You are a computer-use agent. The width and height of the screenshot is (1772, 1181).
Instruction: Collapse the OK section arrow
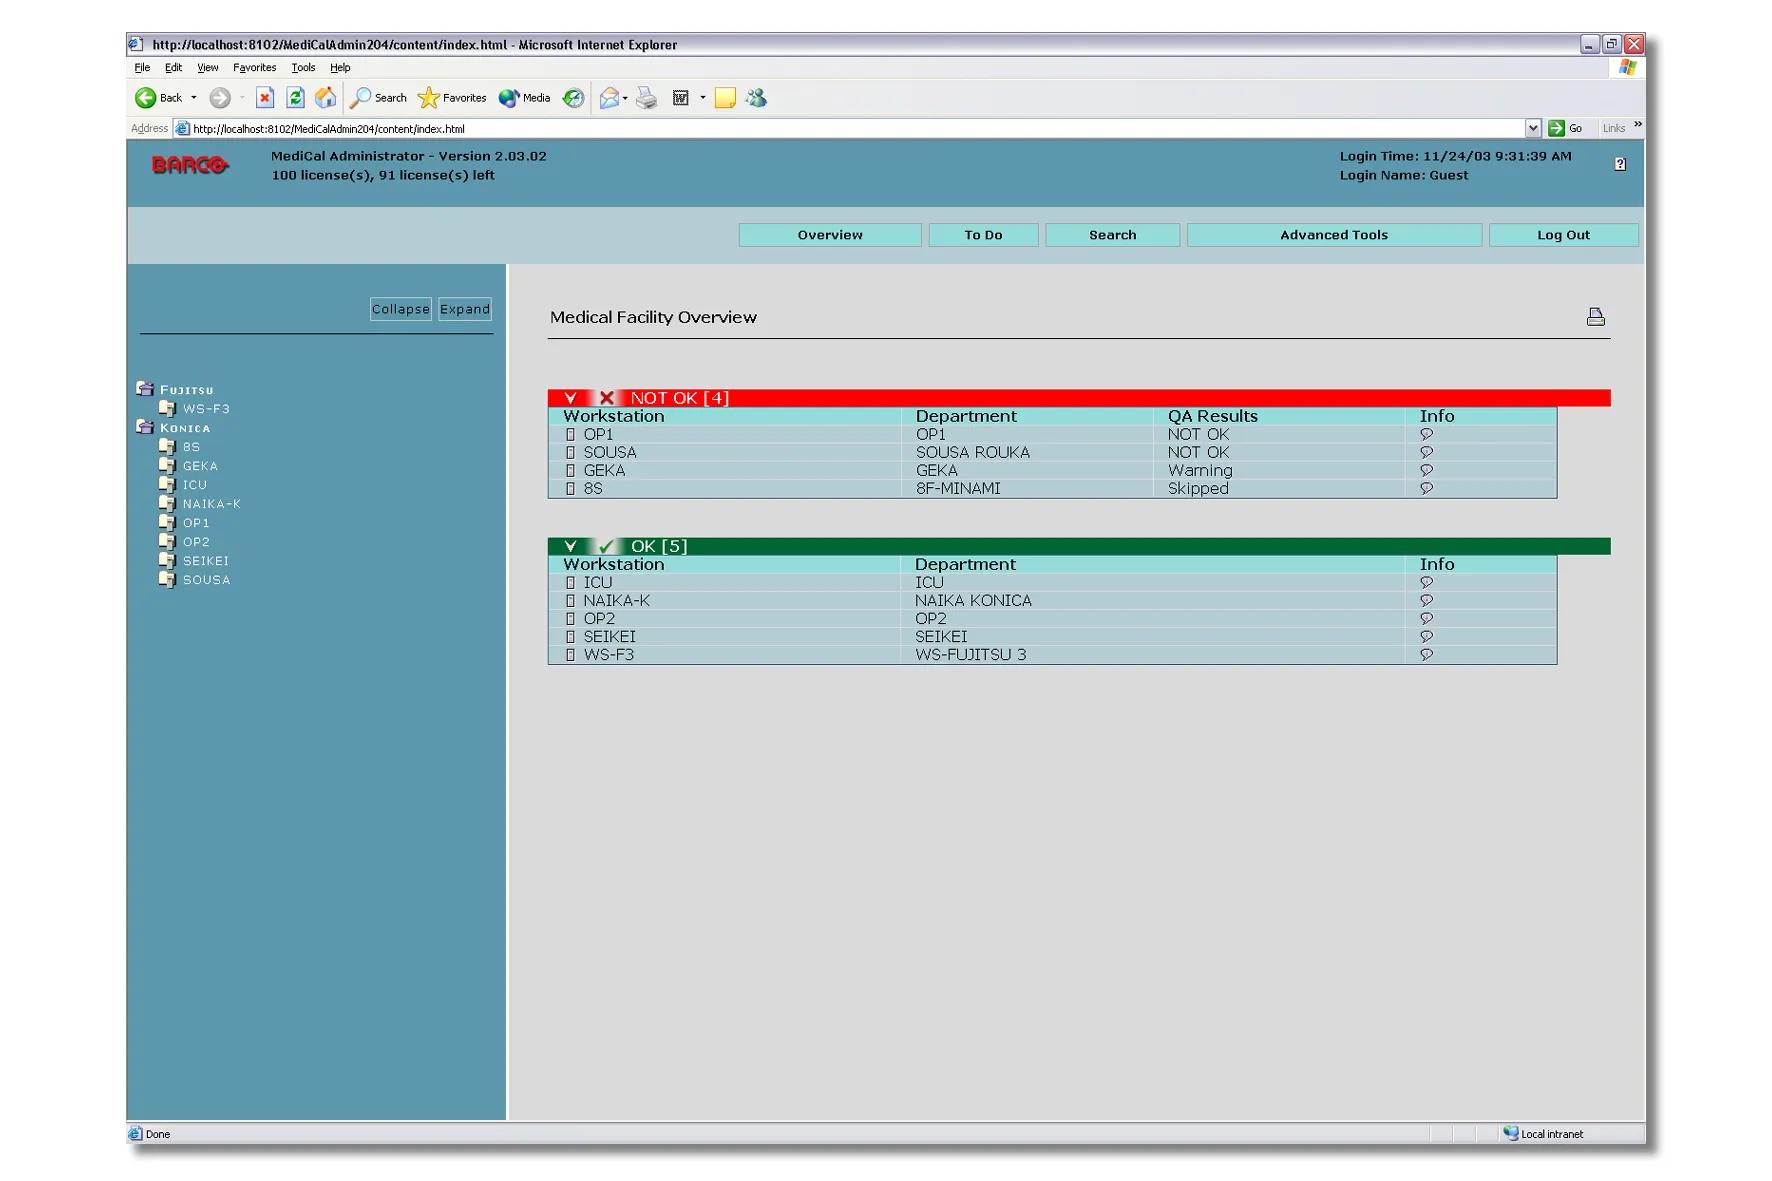570,546
